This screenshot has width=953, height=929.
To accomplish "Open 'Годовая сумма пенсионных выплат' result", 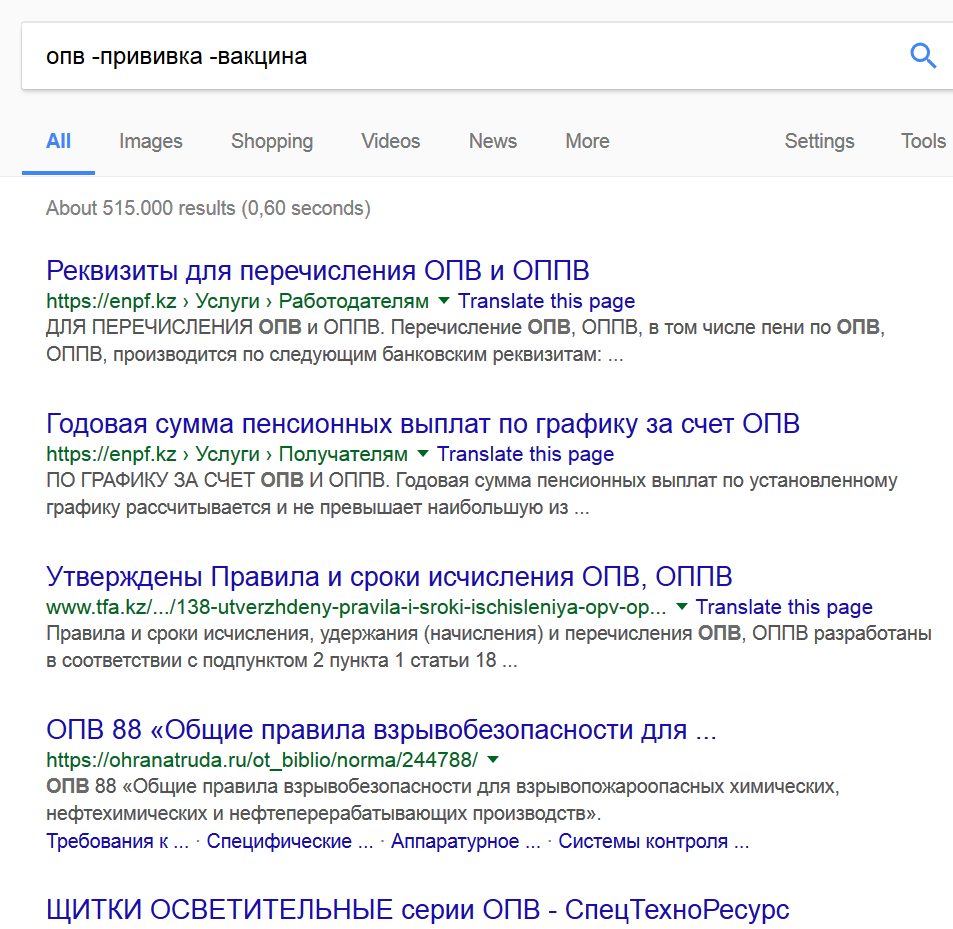I will point(423,423).
